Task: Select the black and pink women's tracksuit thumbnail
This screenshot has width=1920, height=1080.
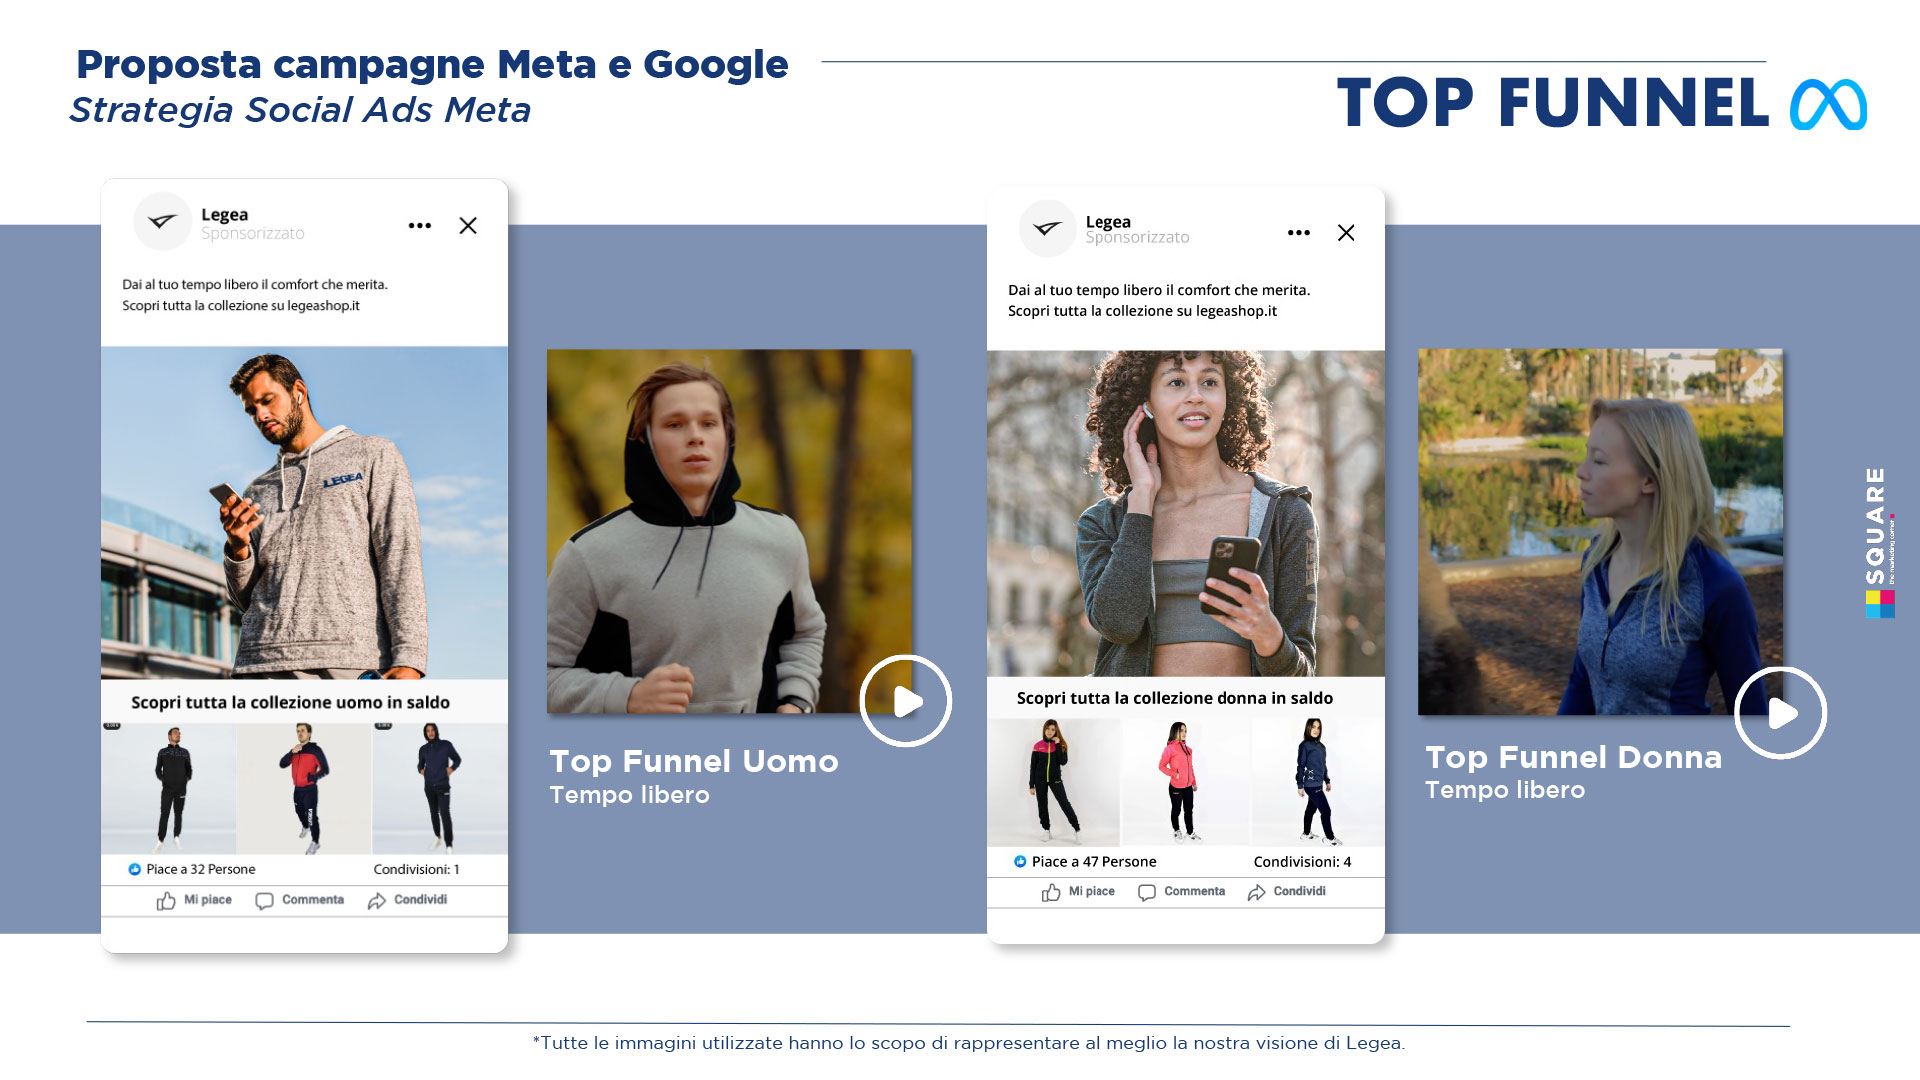Action: click(1054, 782)
